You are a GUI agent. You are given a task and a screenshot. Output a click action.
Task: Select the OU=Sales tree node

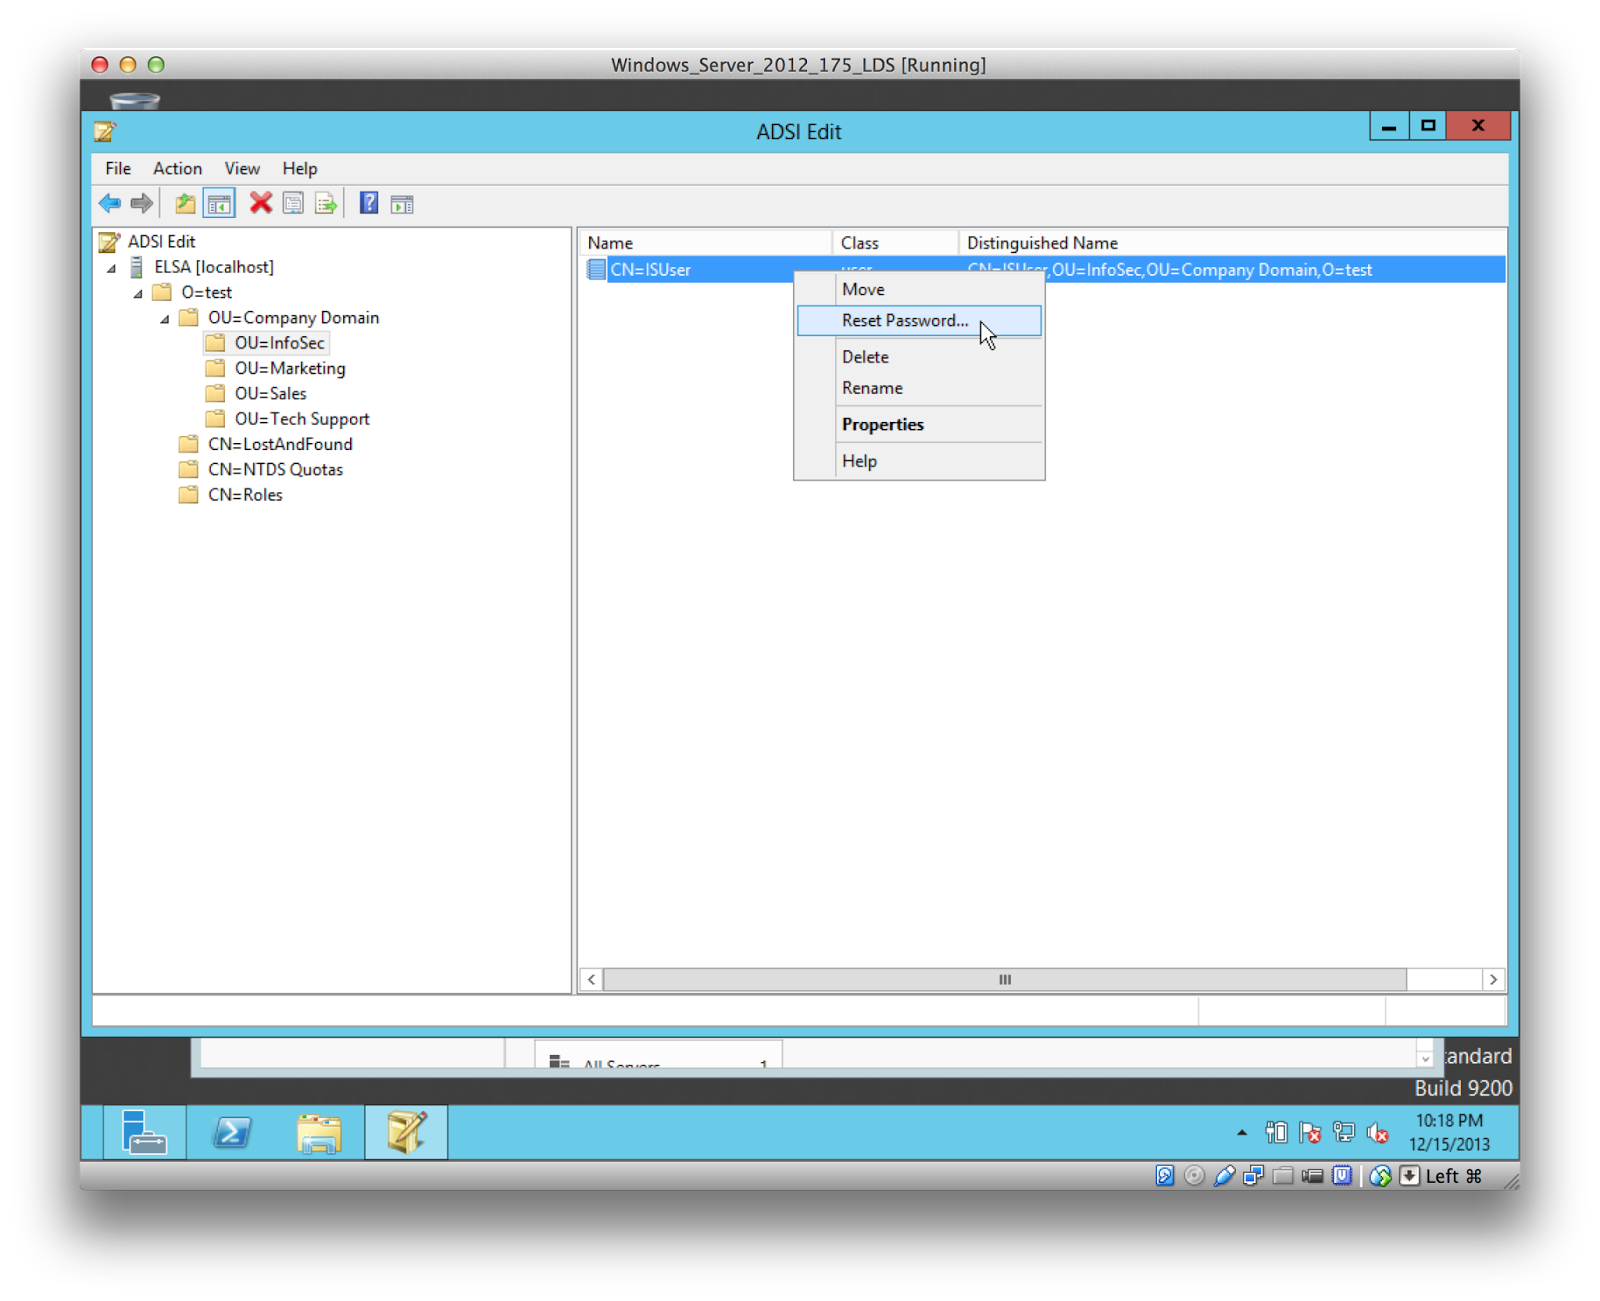(x=270, y=394)
